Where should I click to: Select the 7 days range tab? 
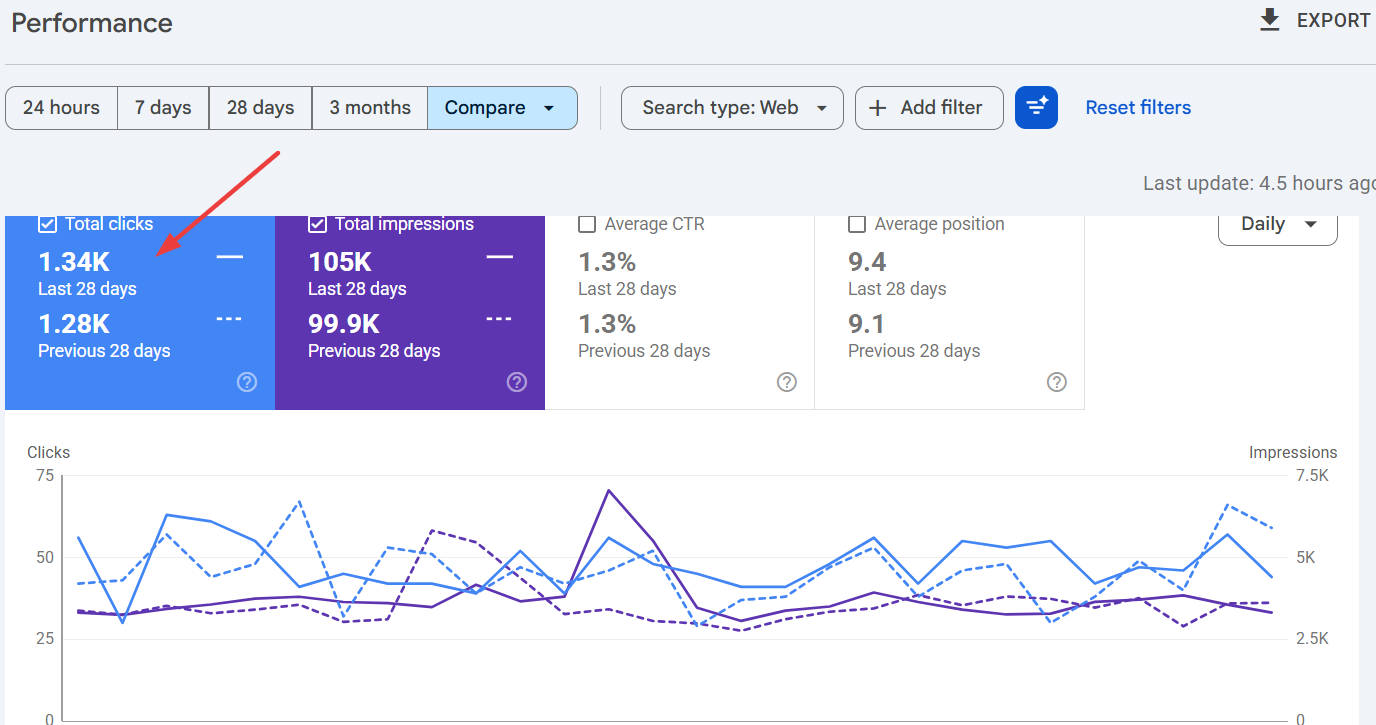[163, 108]
